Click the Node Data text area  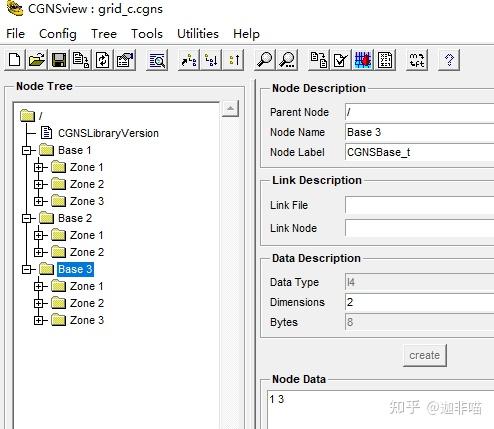tap(381, 409)
